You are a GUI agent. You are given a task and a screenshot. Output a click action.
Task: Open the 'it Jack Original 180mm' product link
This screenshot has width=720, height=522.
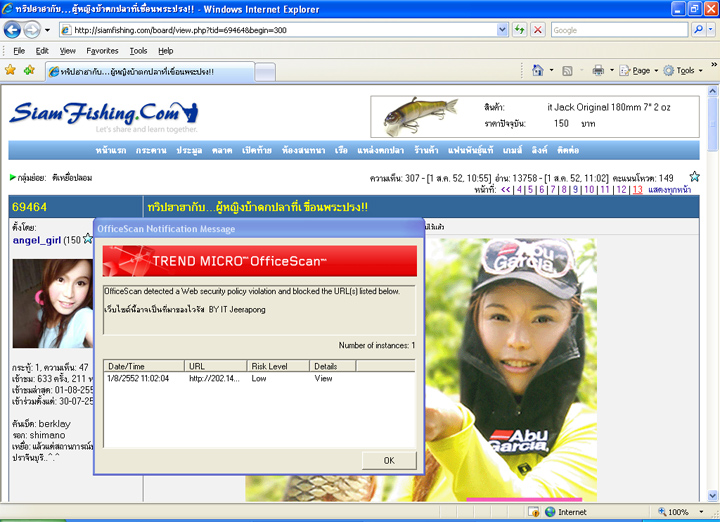pyautogui.click(x=608, y=107)
